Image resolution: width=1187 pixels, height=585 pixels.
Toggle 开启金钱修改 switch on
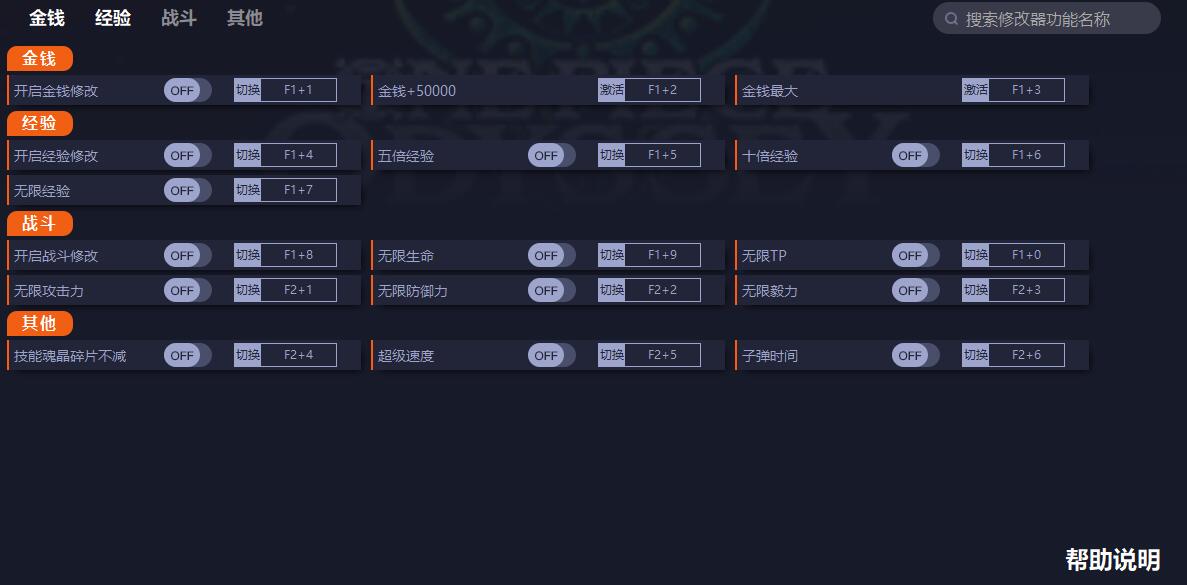click(187, 91)
